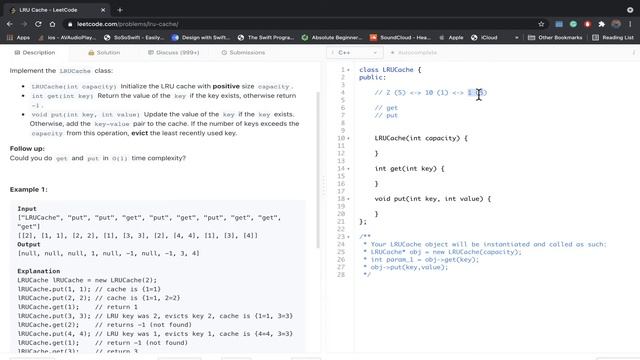This screenshot has width=640, height=360.
Task: Open the C++ language dropdown
Action: tap(354, 53)
